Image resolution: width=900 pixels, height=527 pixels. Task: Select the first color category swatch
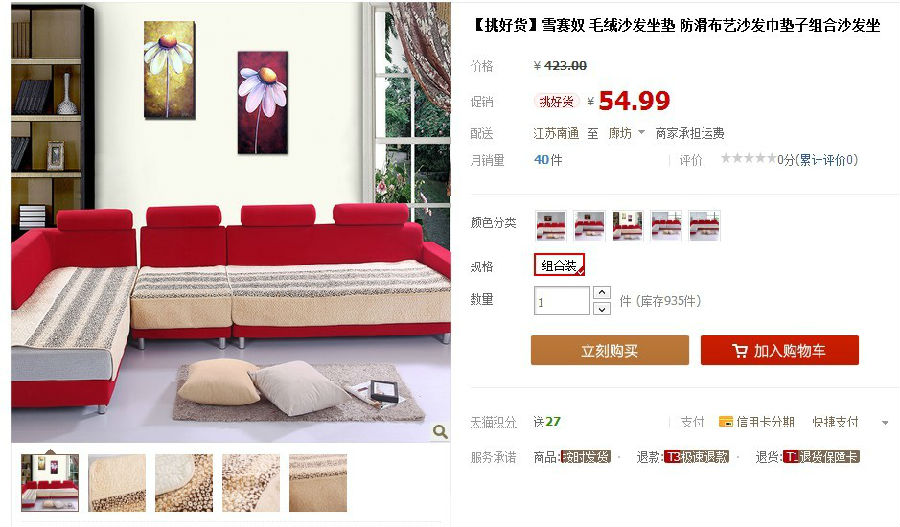point(550,226)
